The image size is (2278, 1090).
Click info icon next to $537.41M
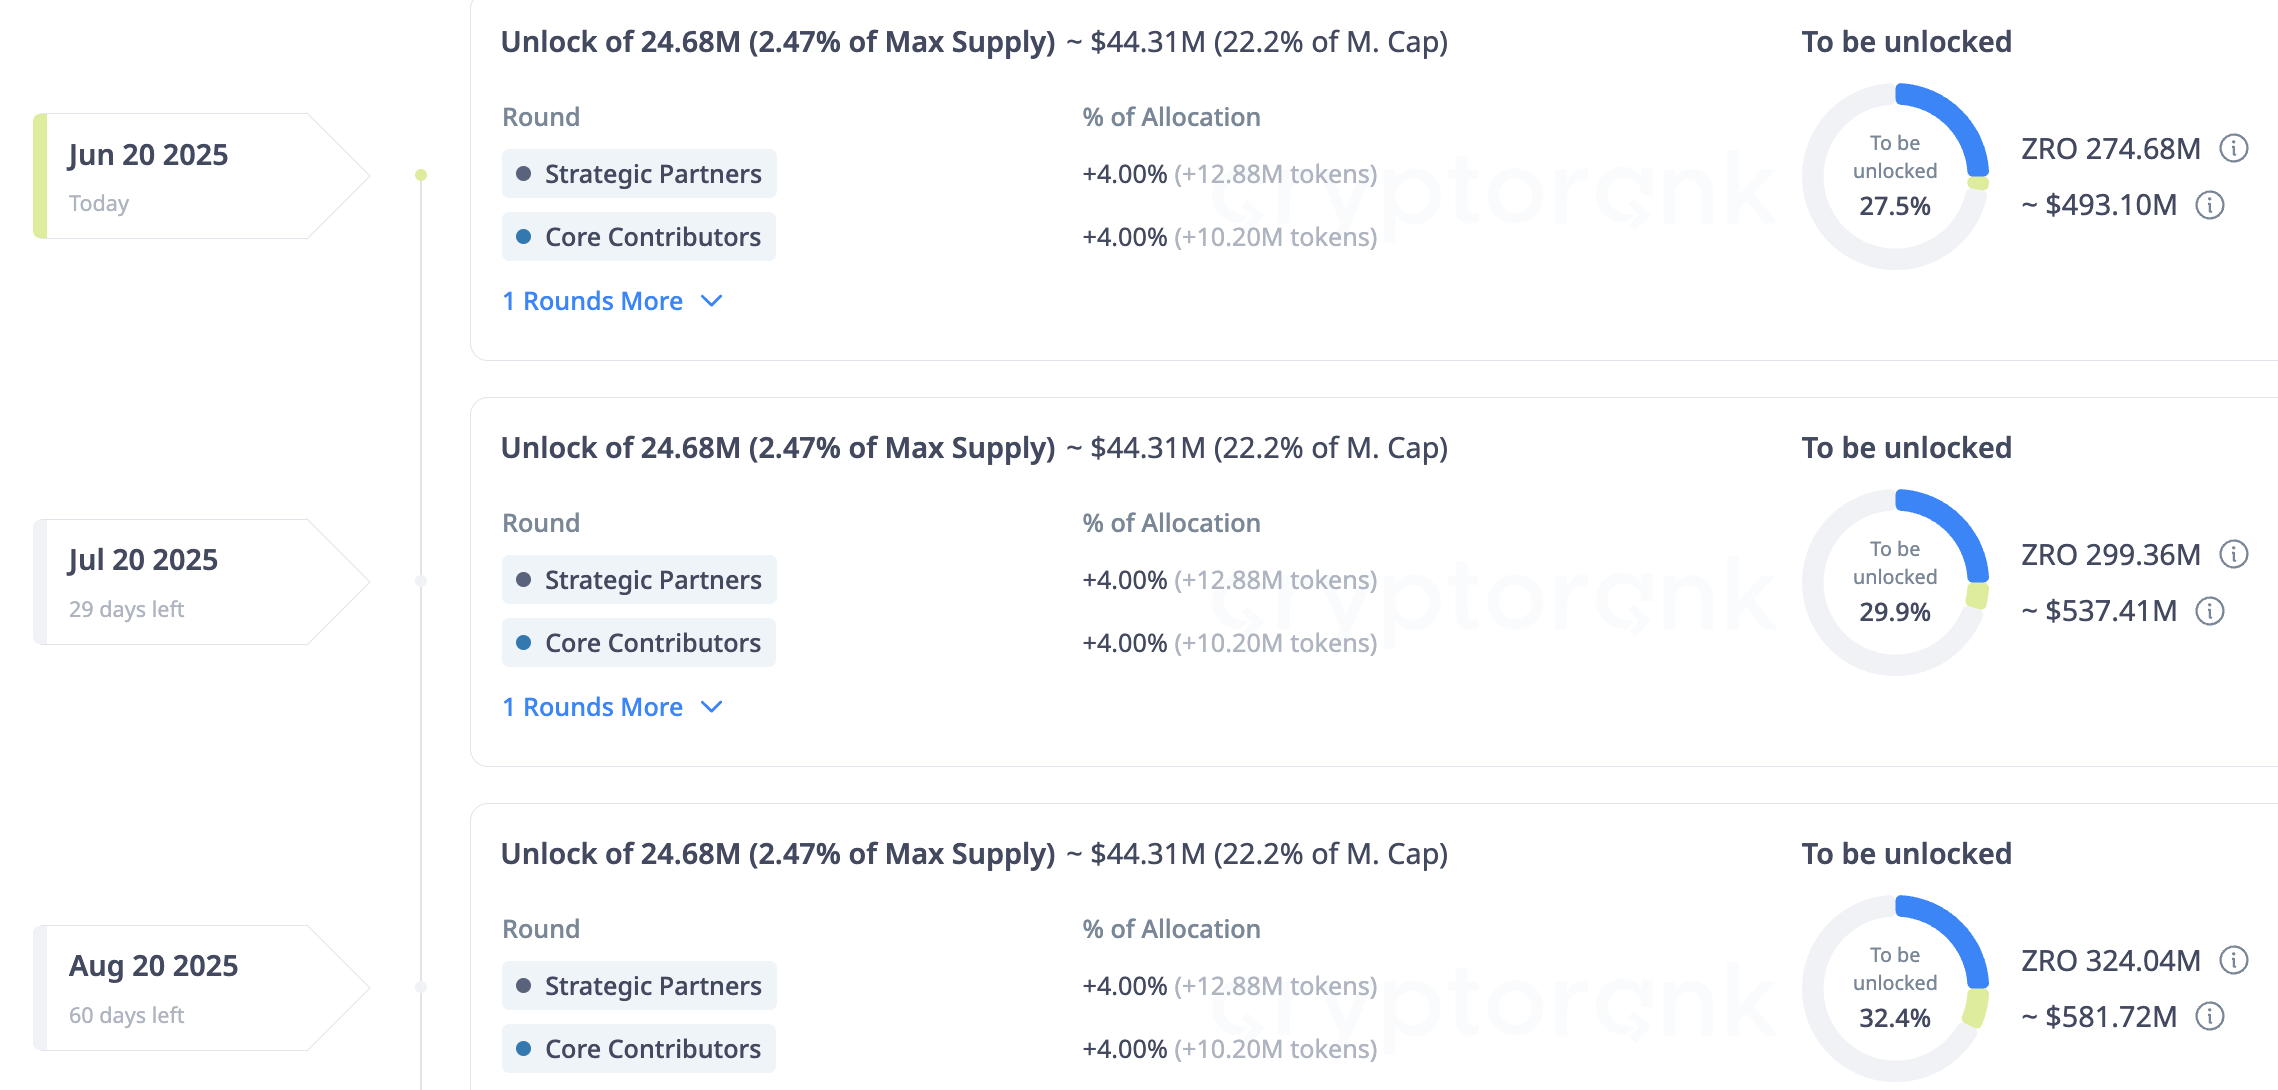click(2210, 611)
